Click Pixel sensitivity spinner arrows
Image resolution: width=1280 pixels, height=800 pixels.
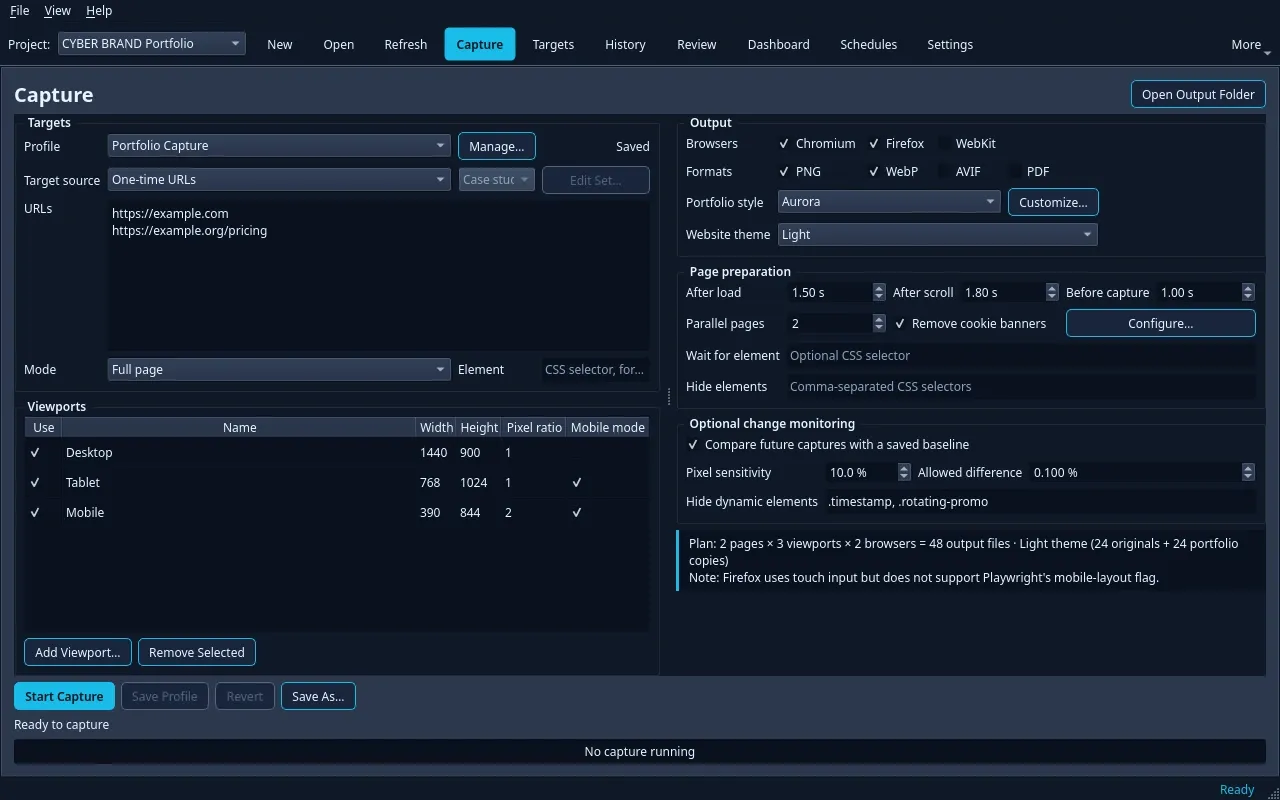pos(904,472)
